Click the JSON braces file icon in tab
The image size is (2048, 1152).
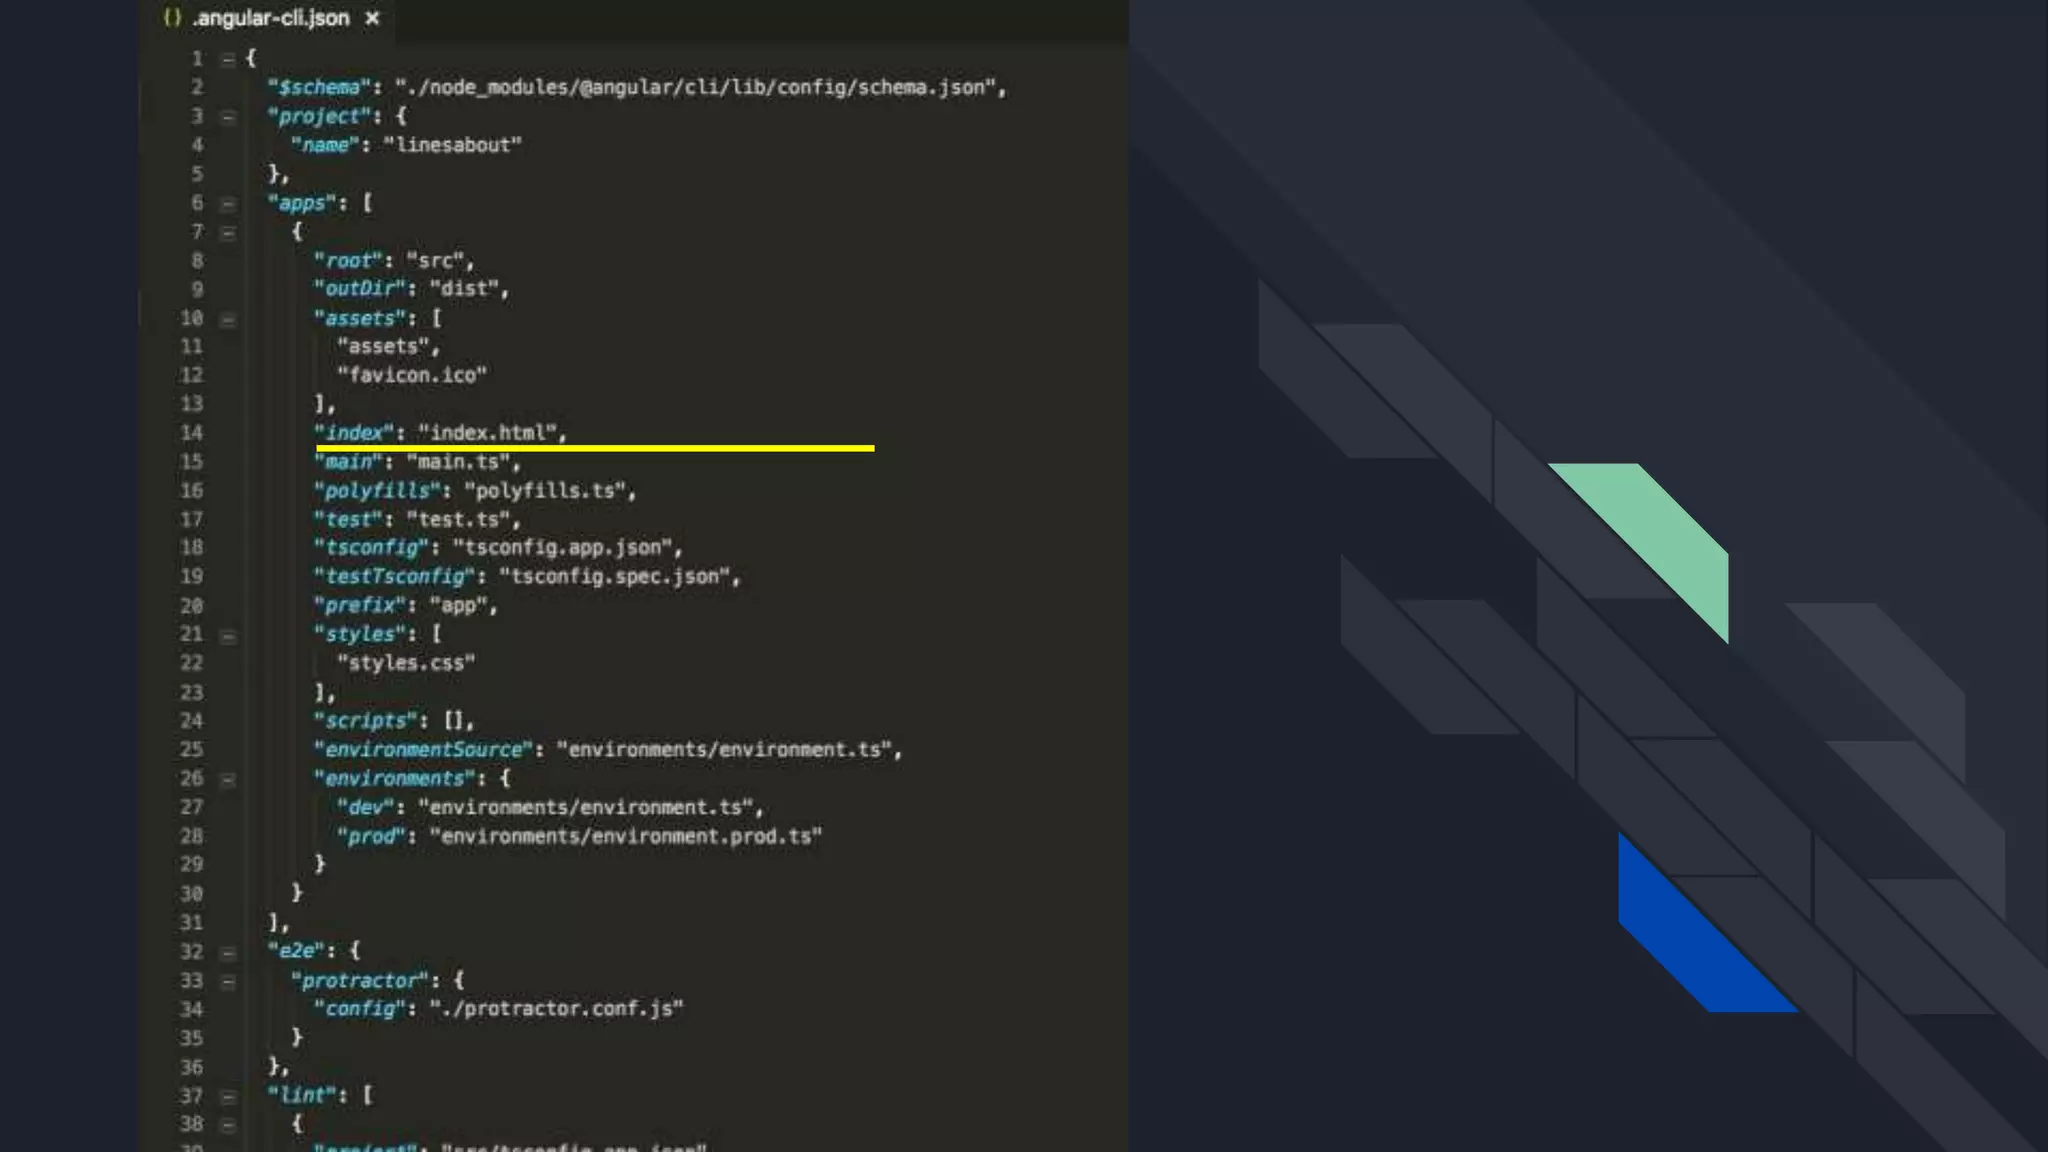click(172, 18)
